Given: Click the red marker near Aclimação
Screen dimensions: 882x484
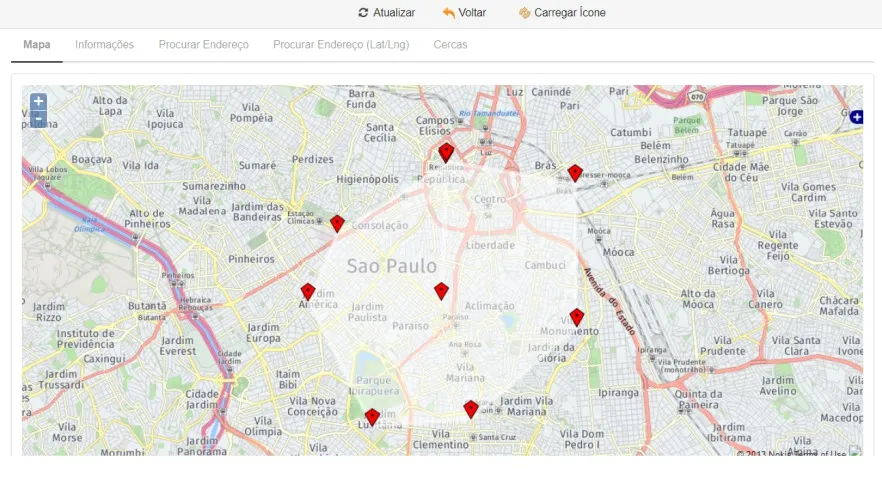Looking at the screenshot, I should point(441,290).
